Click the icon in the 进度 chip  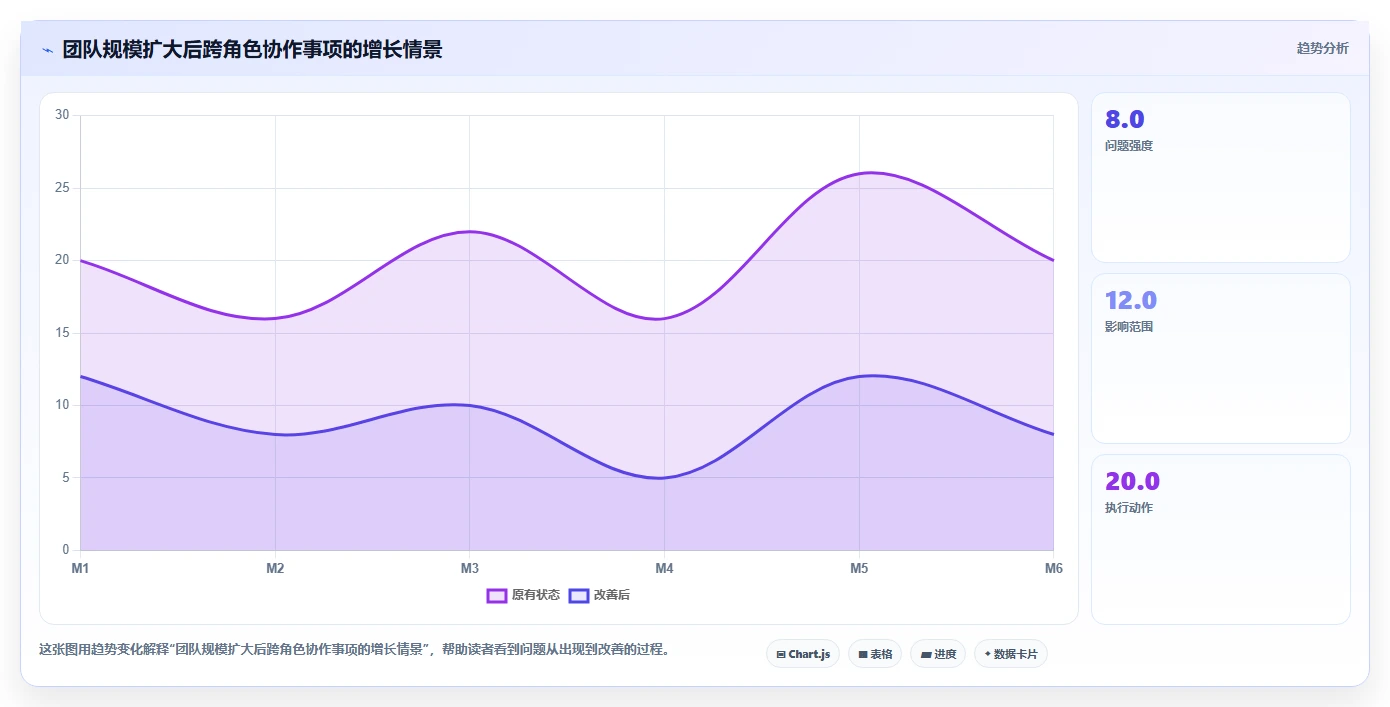[926, 655]
